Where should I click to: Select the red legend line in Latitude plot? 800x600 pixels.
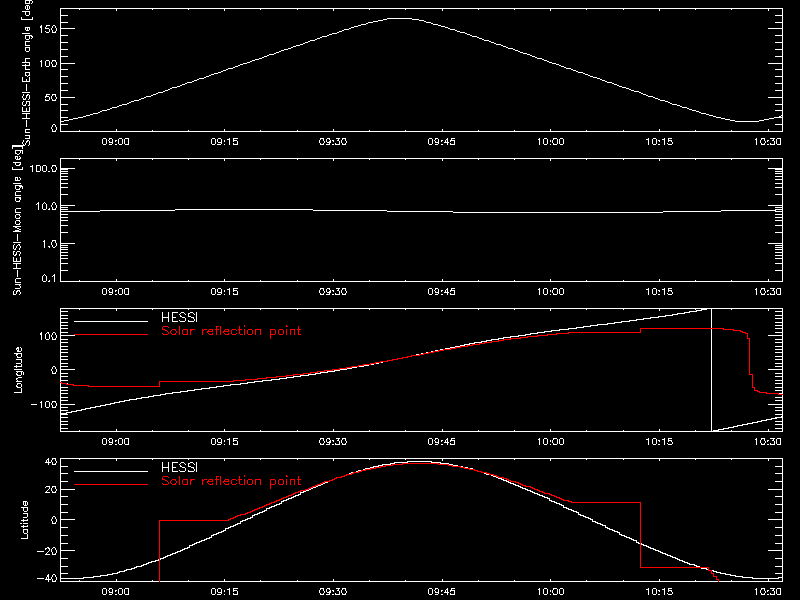(x=111, y=485)
